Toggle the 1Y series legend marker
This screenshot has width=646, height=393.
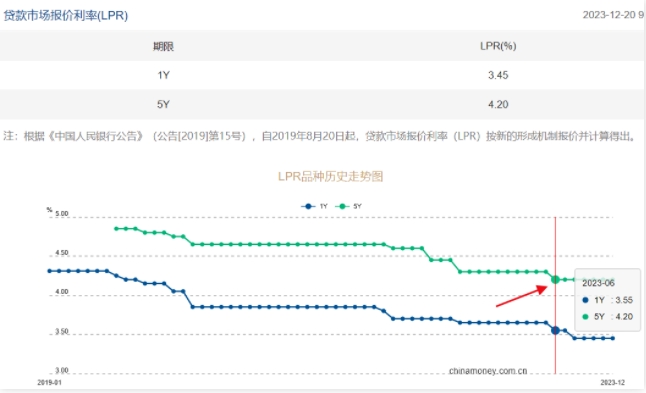click(x=308, y=206)
